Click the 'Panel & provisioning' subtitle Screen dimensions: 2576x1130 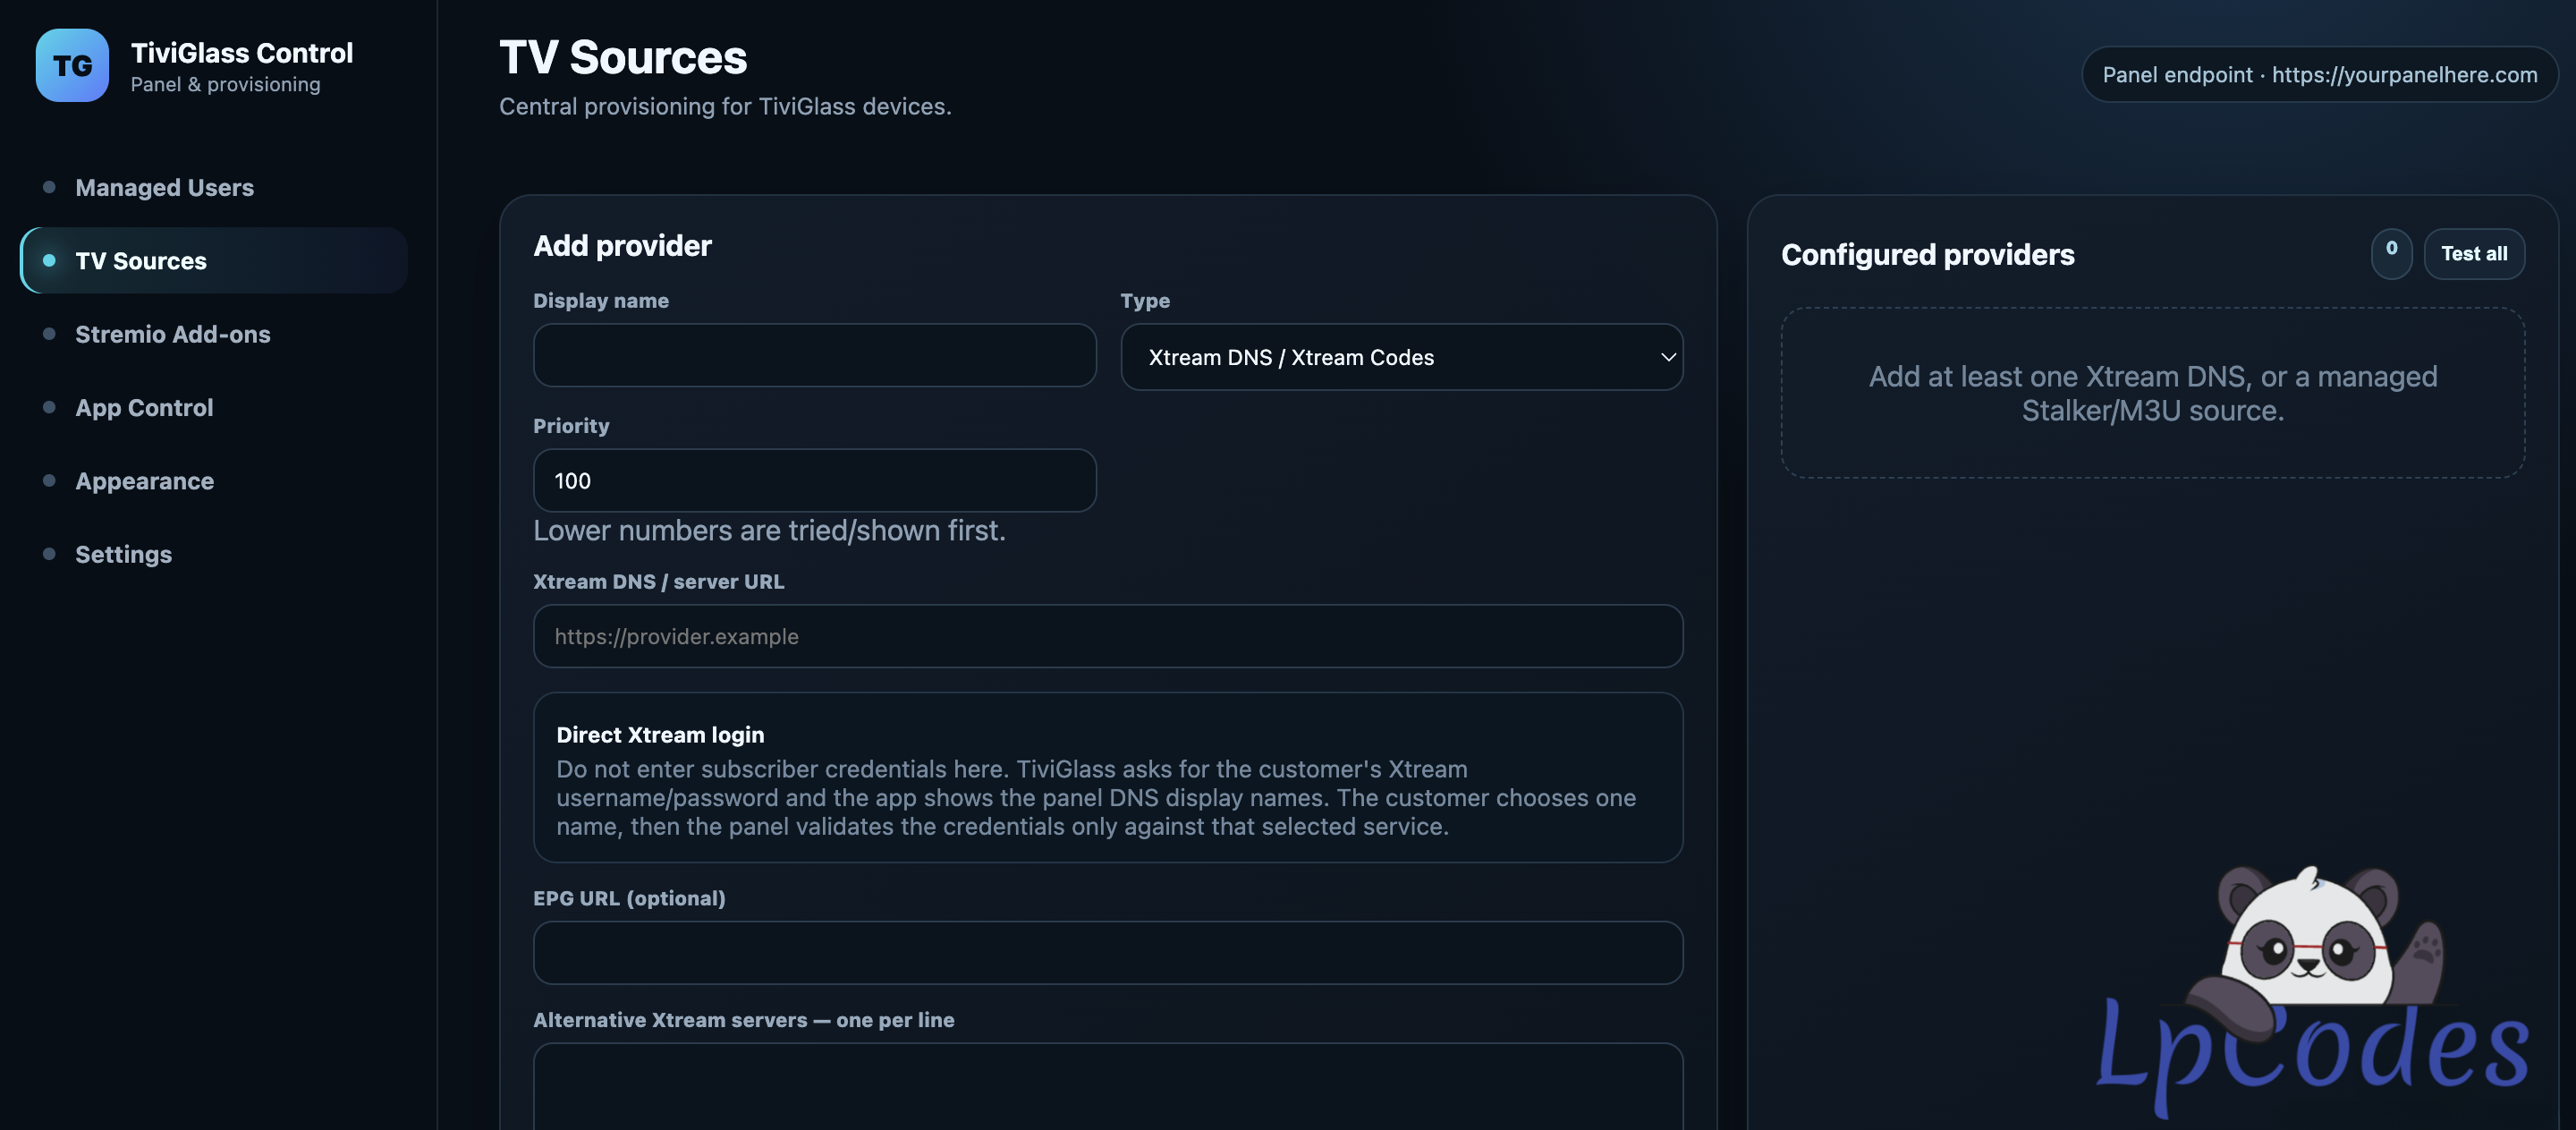click(x=225, y=85)
